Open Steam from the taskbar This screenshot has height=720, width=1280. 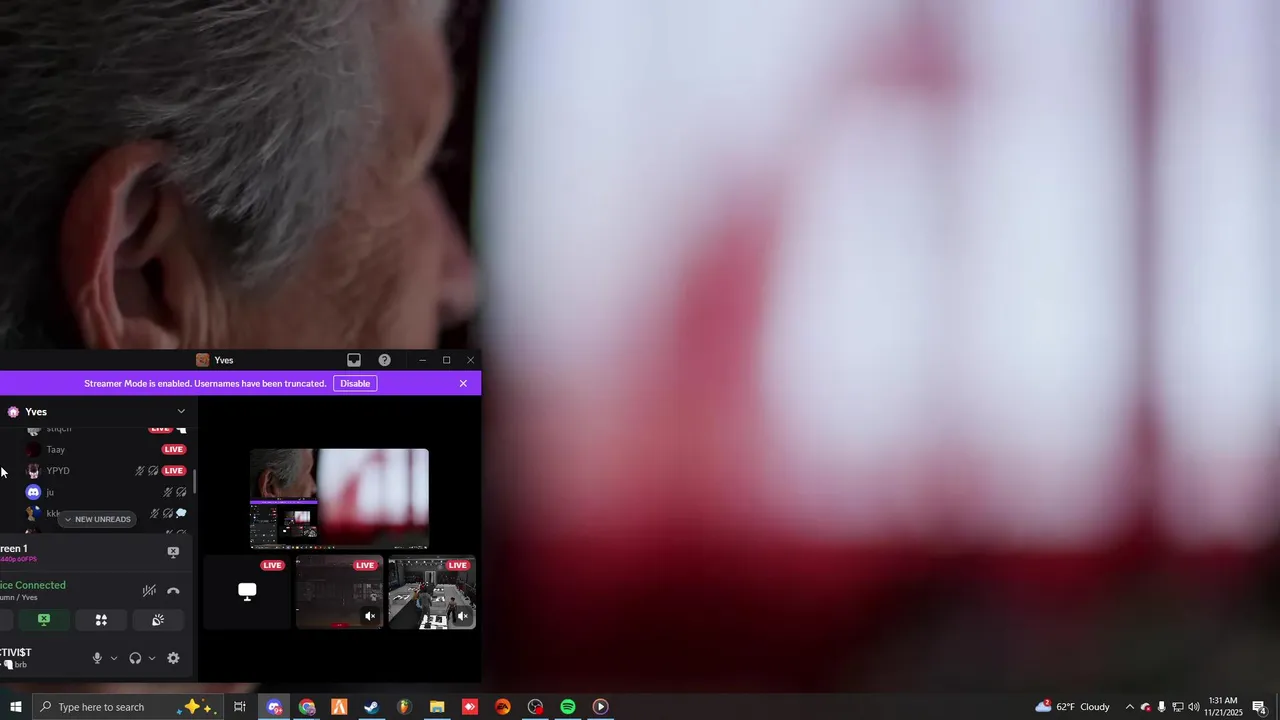pyautogui.click(x=371, y=707)
